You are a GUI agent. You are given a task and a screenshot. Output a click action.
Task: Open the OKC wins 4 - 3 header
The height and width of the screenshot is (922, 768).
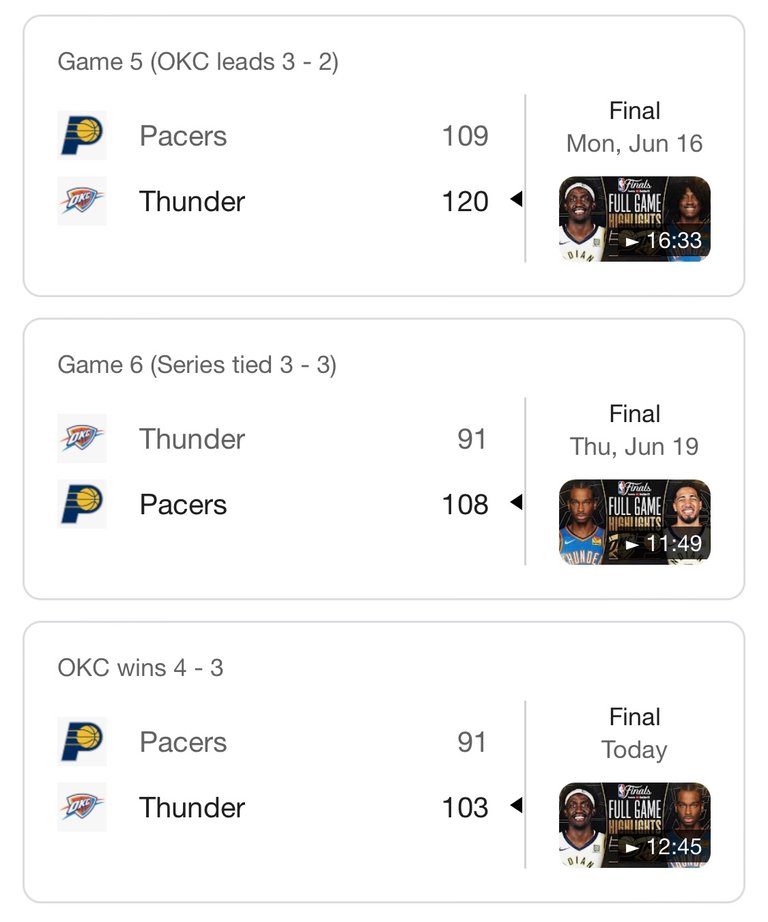pyautogui.click(x=141, y=668)
